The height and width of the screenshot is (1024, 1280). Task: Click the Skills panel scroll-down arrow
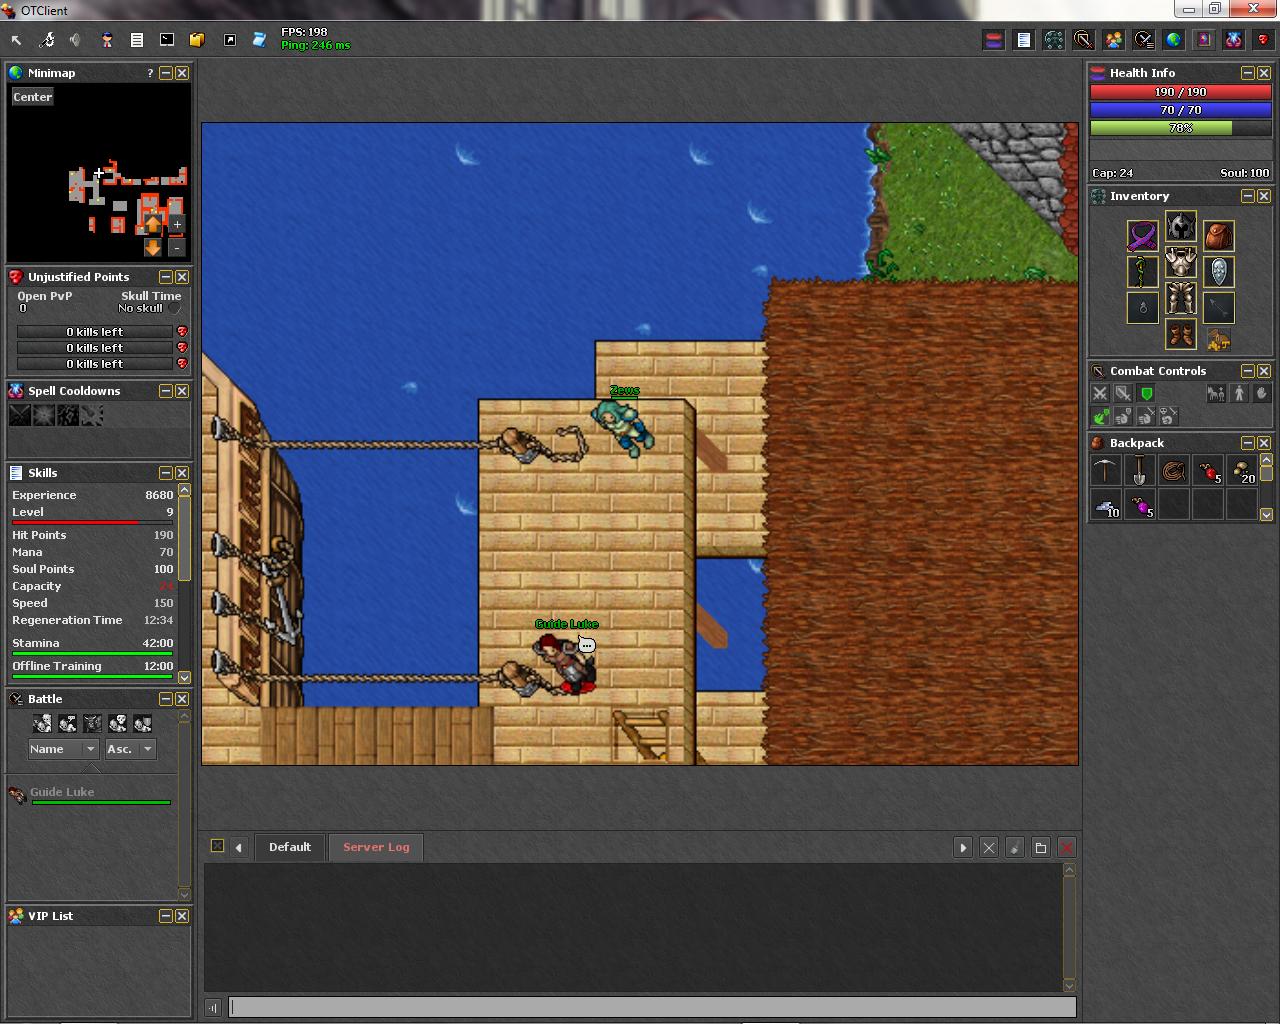184,677
